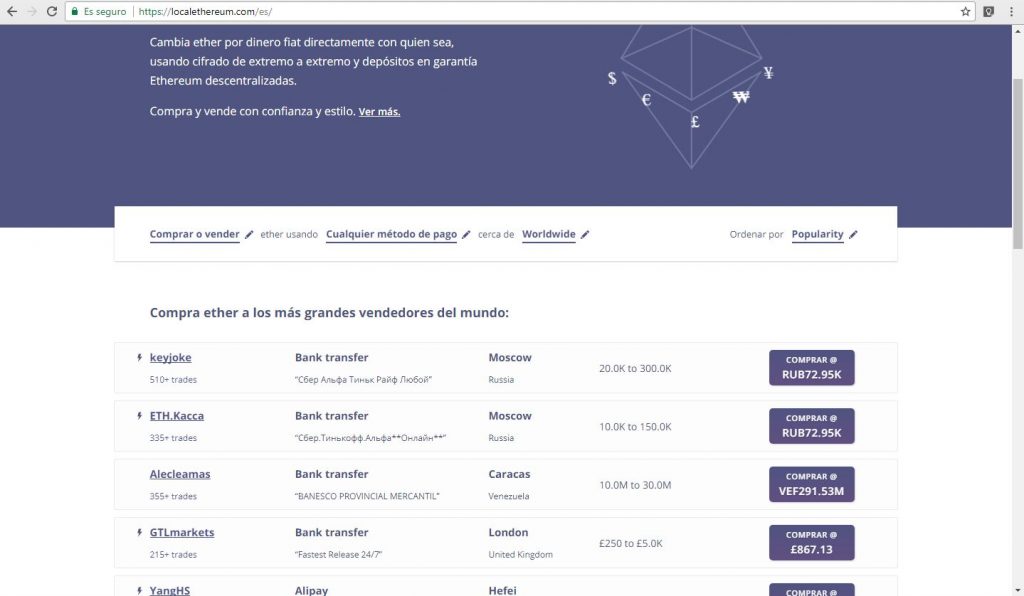Buy from ETH.Kacca at RUB72.95K
The width and height of the screenshot is (1024, 596).
[812, 426]
